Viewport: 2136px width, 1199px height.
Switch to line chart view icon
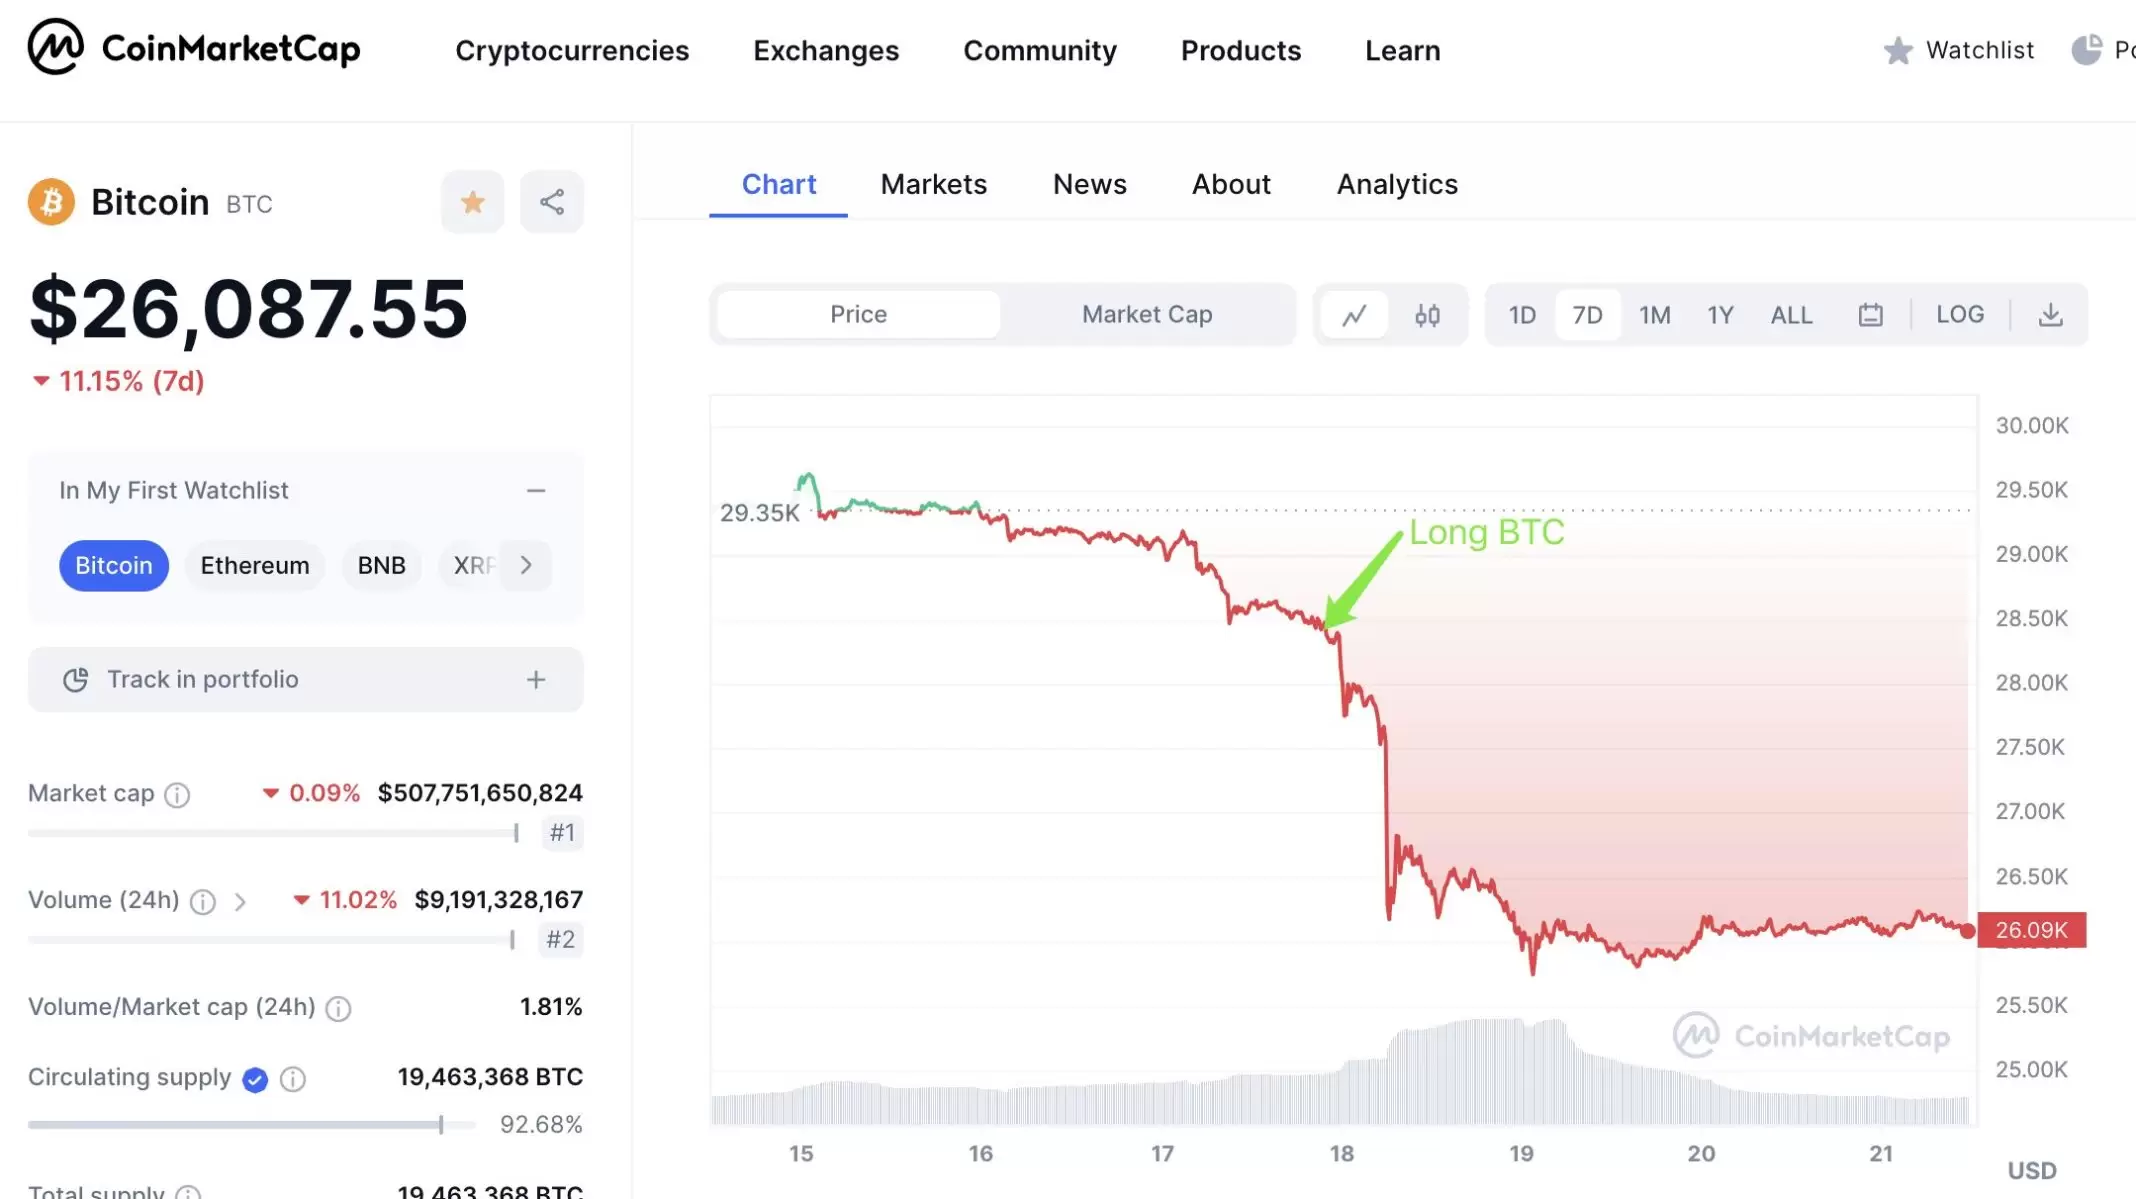(1354, 315)
